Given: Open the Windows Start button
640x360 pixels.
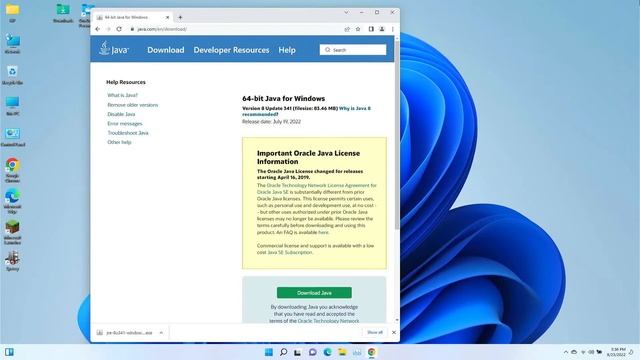Looking at the screenshot, I should 269,352.
